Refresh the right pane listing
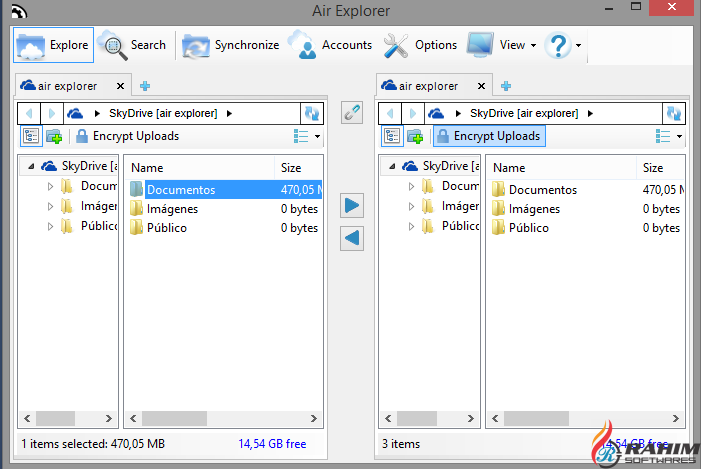This screenshot has width=701, height=469. (673, 114)
